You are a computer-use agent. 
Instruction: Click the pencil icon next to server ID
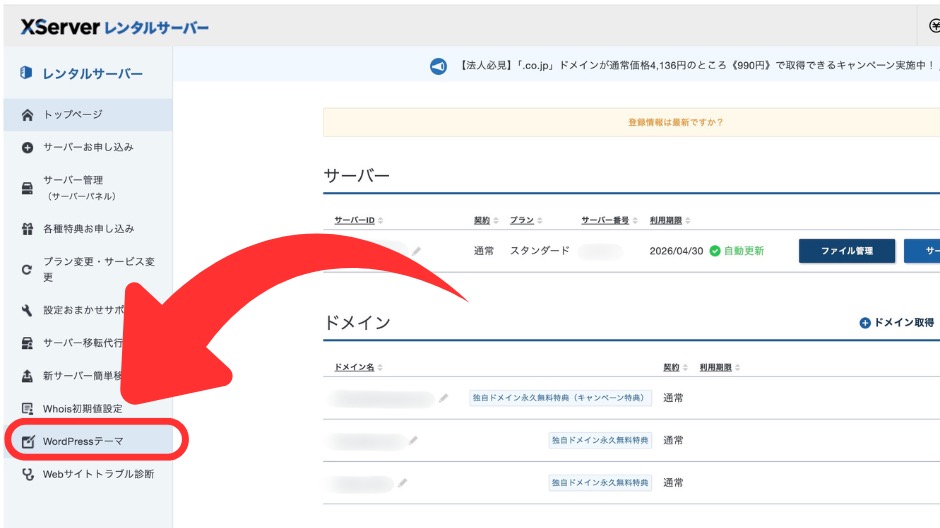[416, 251]
